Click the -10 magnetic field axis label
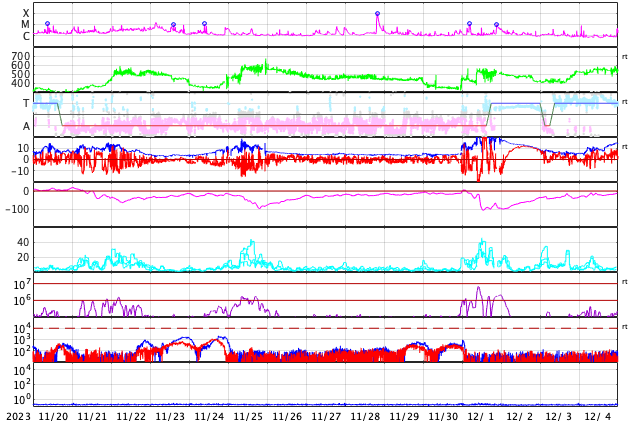This screenshot has width=634, height=424. 18,171
